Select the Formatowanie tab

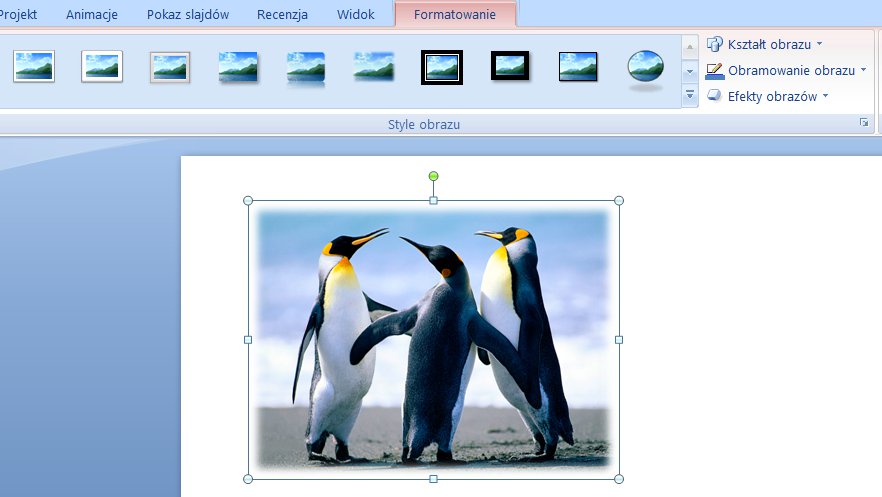point(455,15)
